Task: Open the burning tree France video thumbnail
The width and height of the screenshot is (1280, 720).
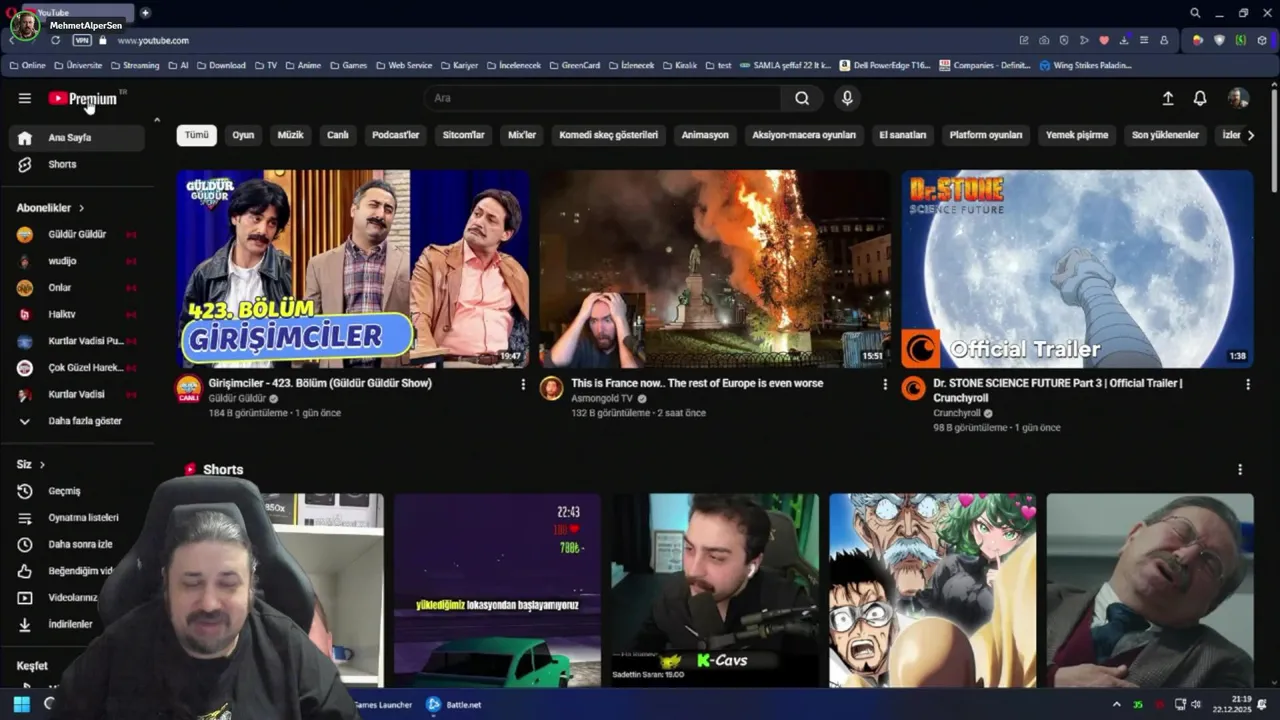Action: point(715,269)
